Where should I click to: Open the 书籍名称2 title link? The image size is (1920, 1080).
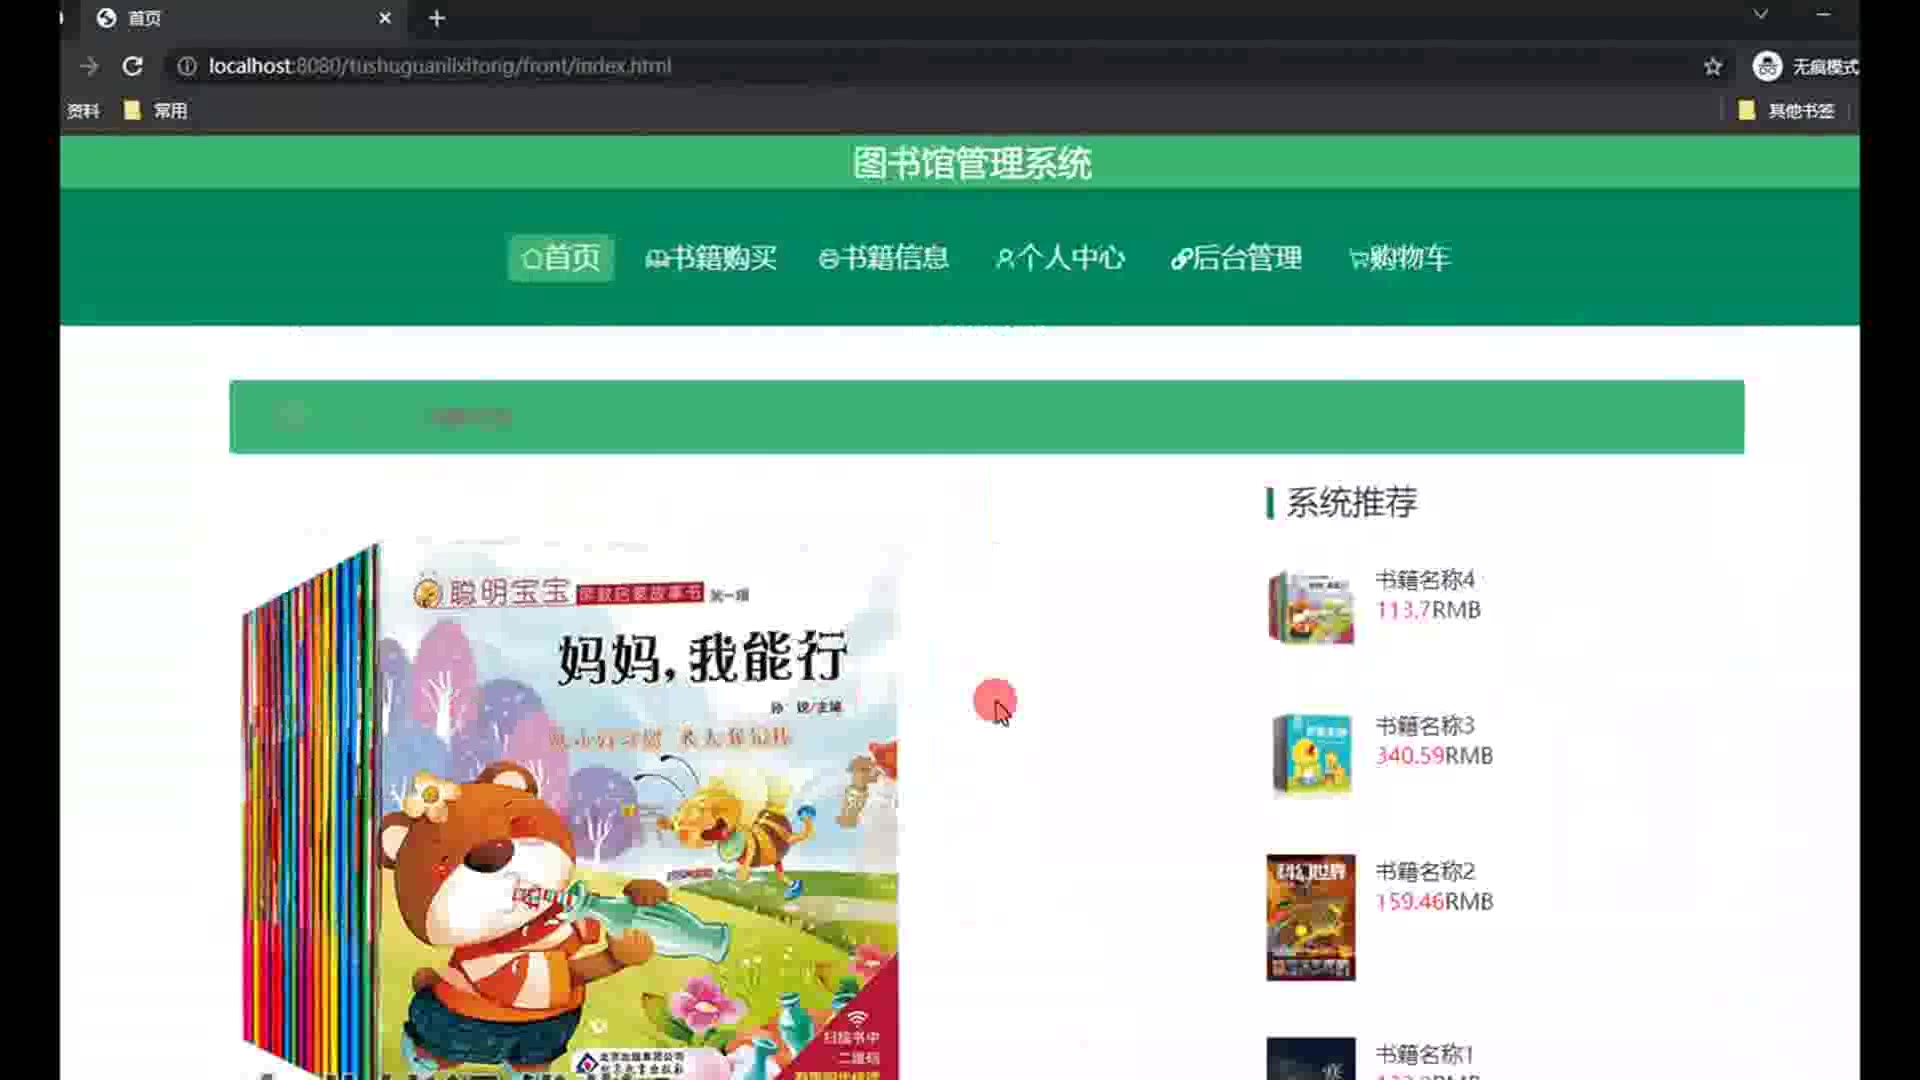1425,872
